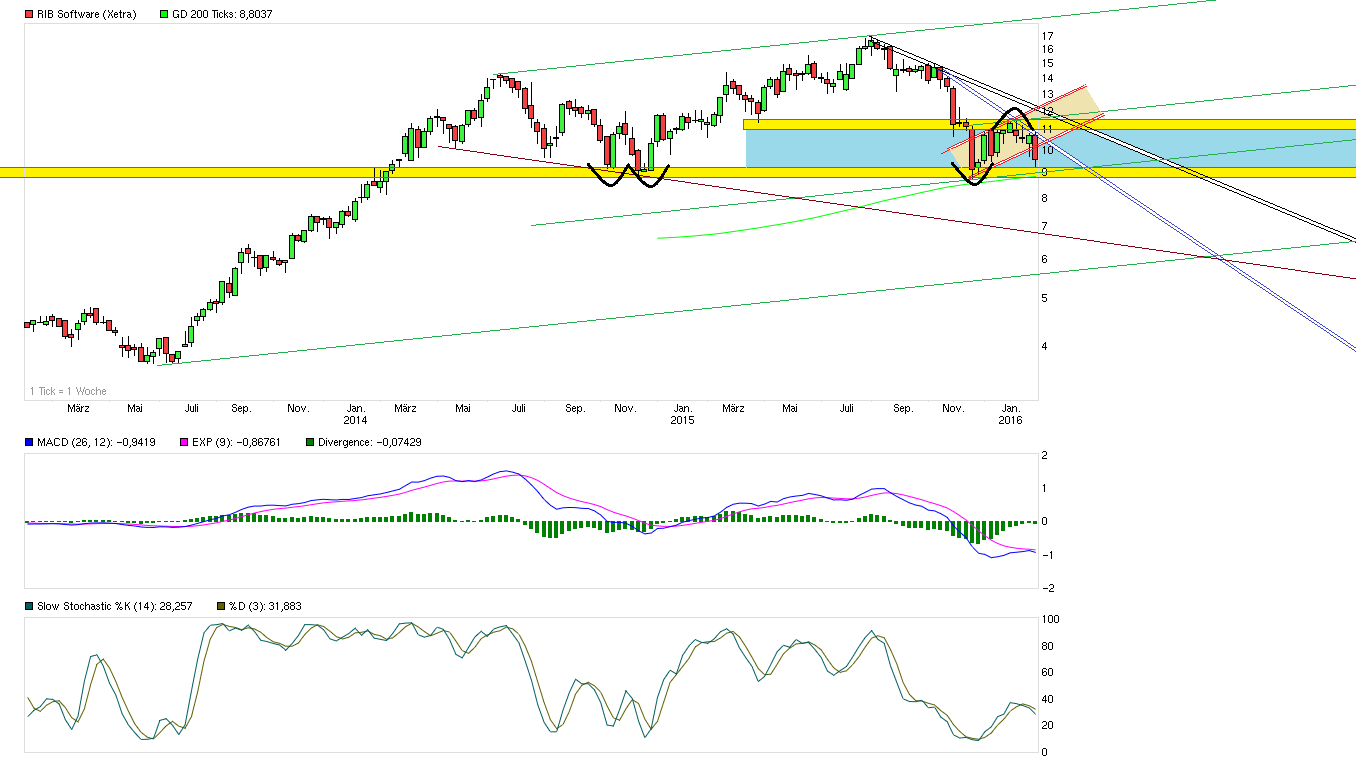Image resolution: width=1356 pixels, height=773 pixels.
Task: Click the 2014 year label on time axis
Action: tap(355, 420)
